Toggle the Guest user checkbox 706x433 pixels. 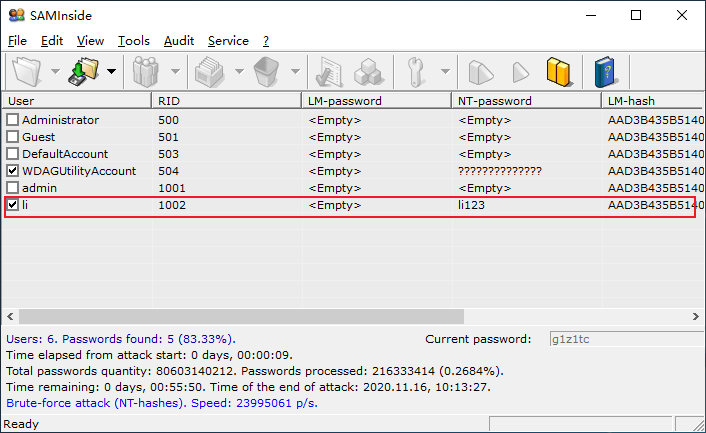click(13, 137)
